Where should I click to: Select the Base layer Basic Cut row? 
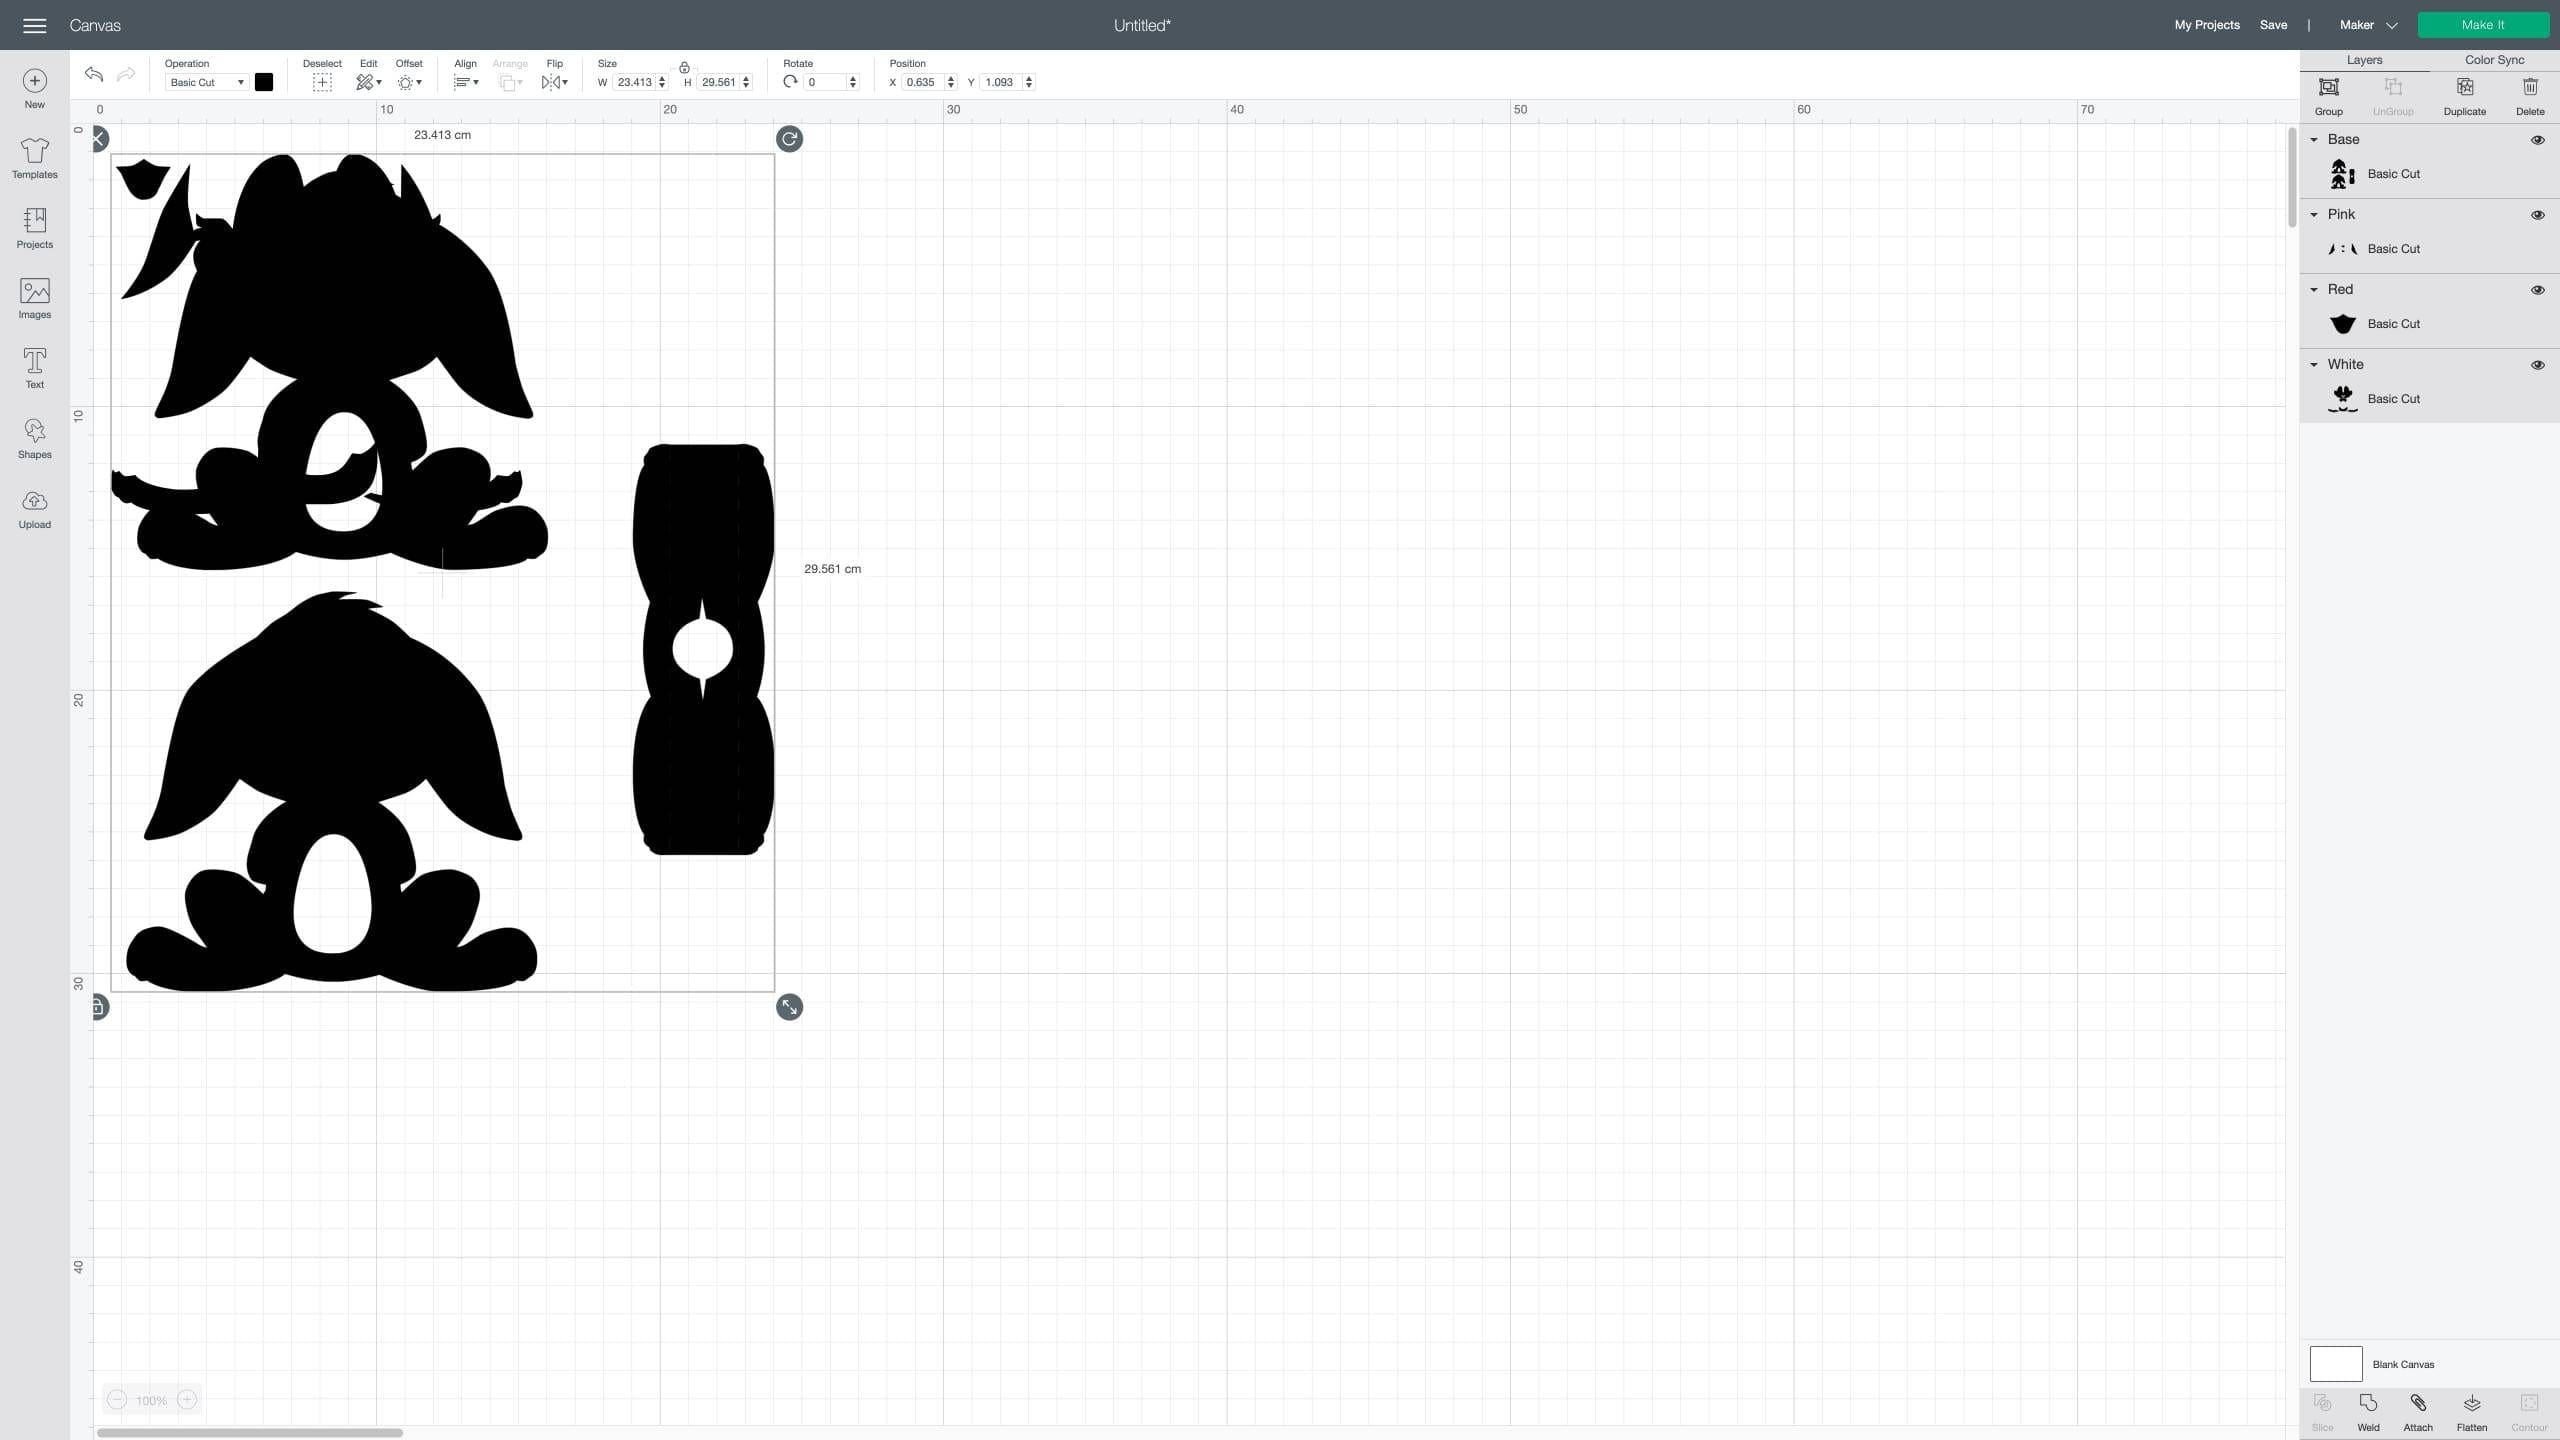[2429, 174]
